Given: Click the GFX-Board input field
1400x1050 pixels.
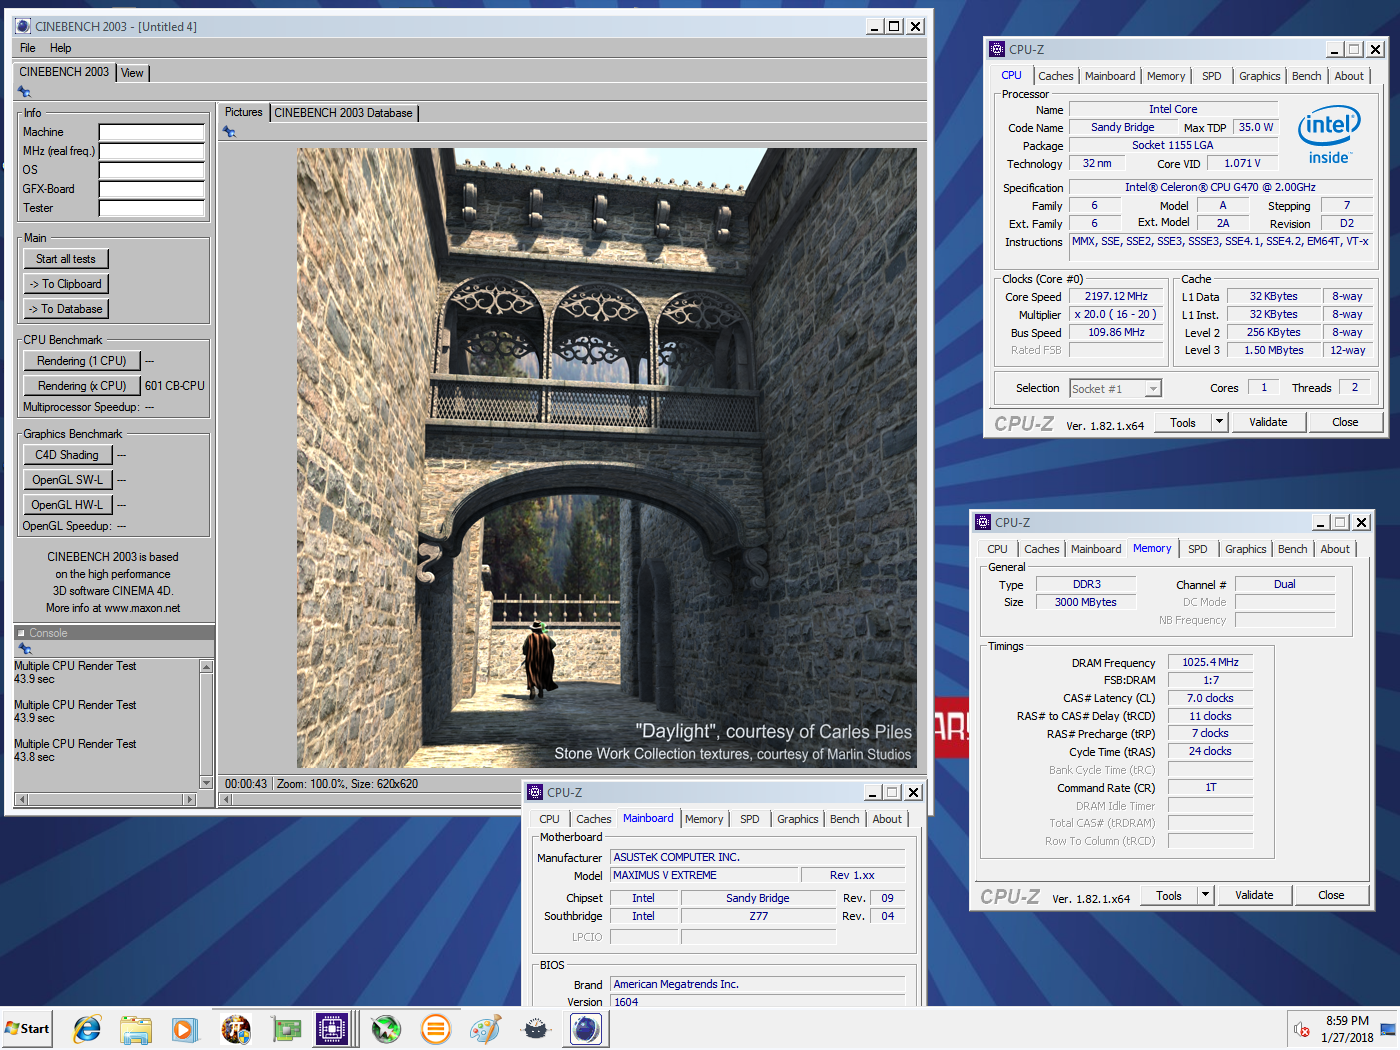Looking at the screenshot, I should click(151, 189).
